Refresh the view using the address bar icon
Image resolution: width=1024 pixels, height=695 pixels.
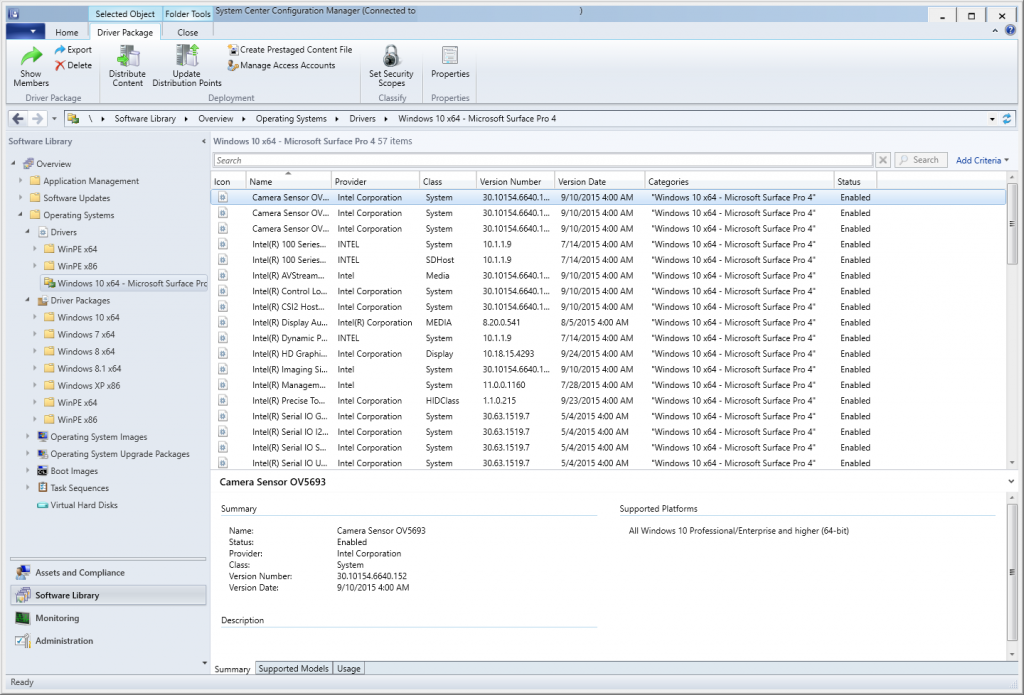pyautogui.click(x=1006, y=118)
